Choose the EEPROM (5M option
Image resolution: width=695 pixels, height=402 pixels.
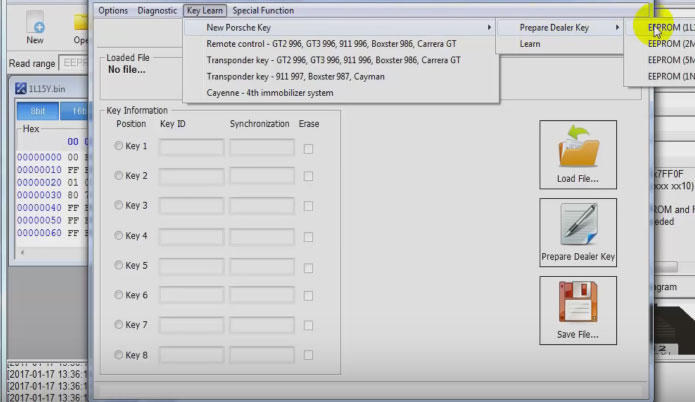[670, 60]
